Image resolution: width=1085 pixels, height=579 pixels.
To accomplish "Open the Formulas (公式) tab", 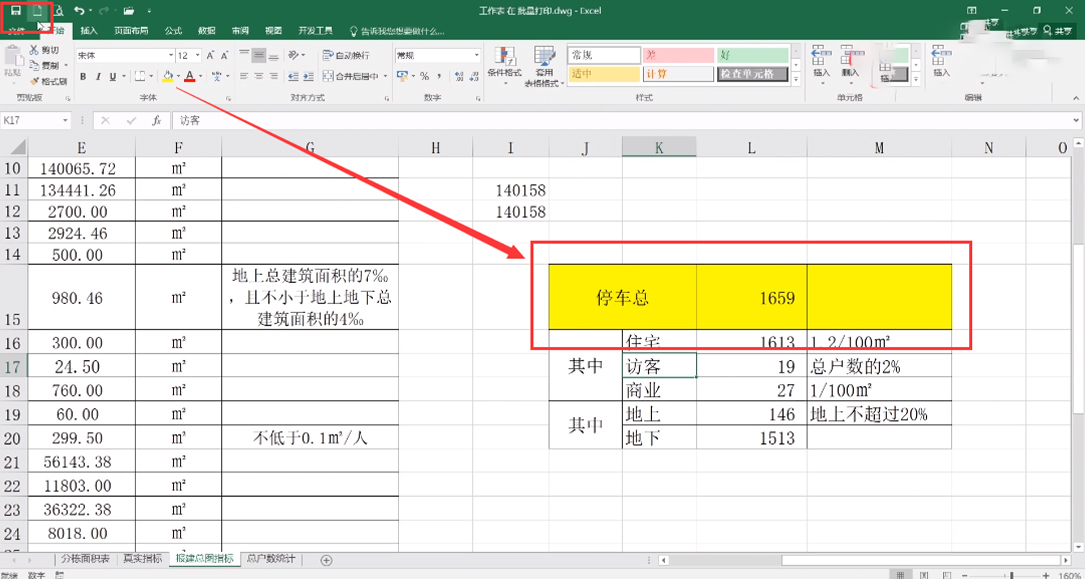I will click(173, 30).
